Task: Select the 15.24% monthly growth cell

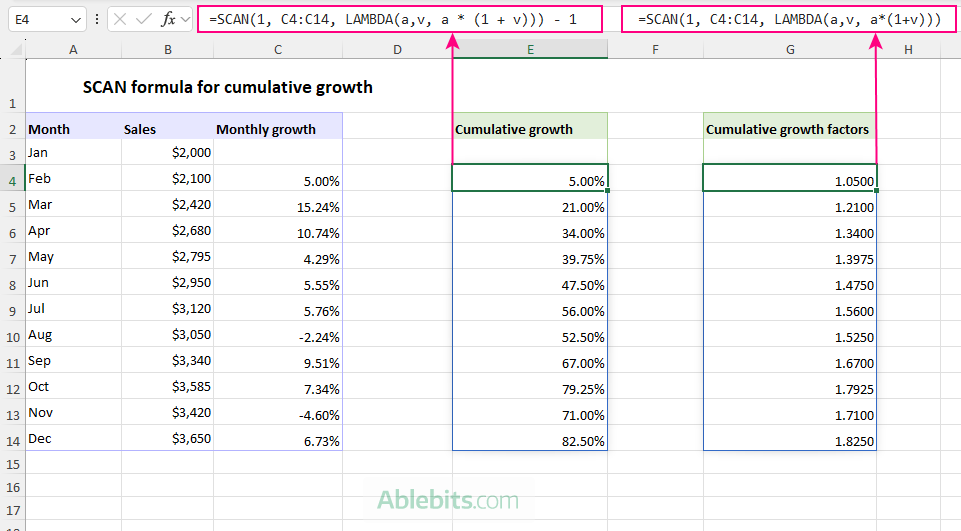Action: pos(278,204)
